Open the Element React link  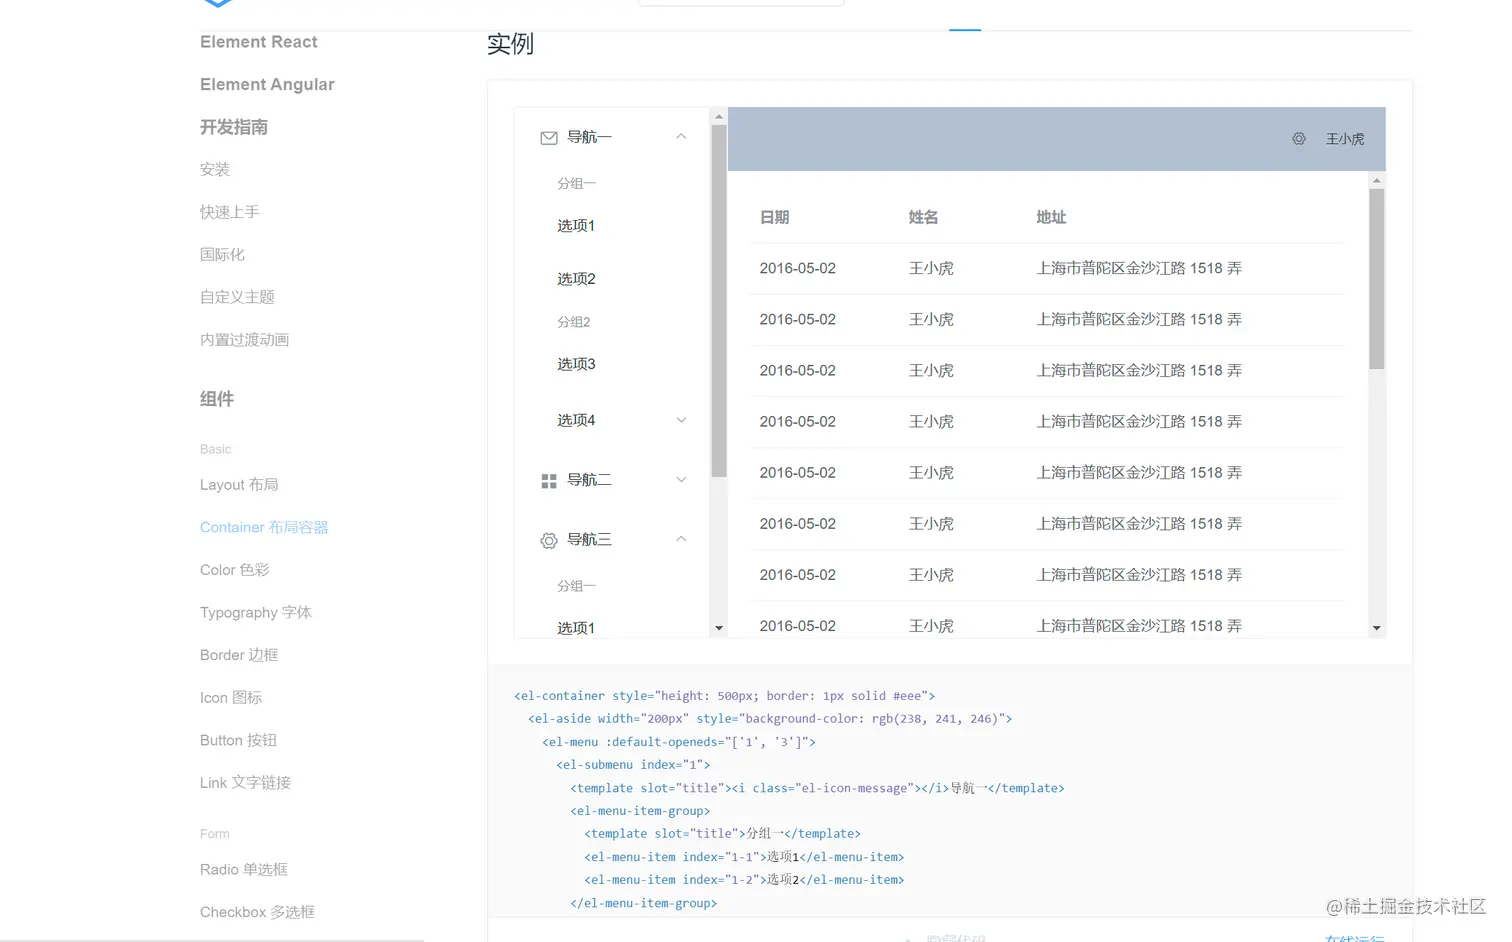click(258, 42)
